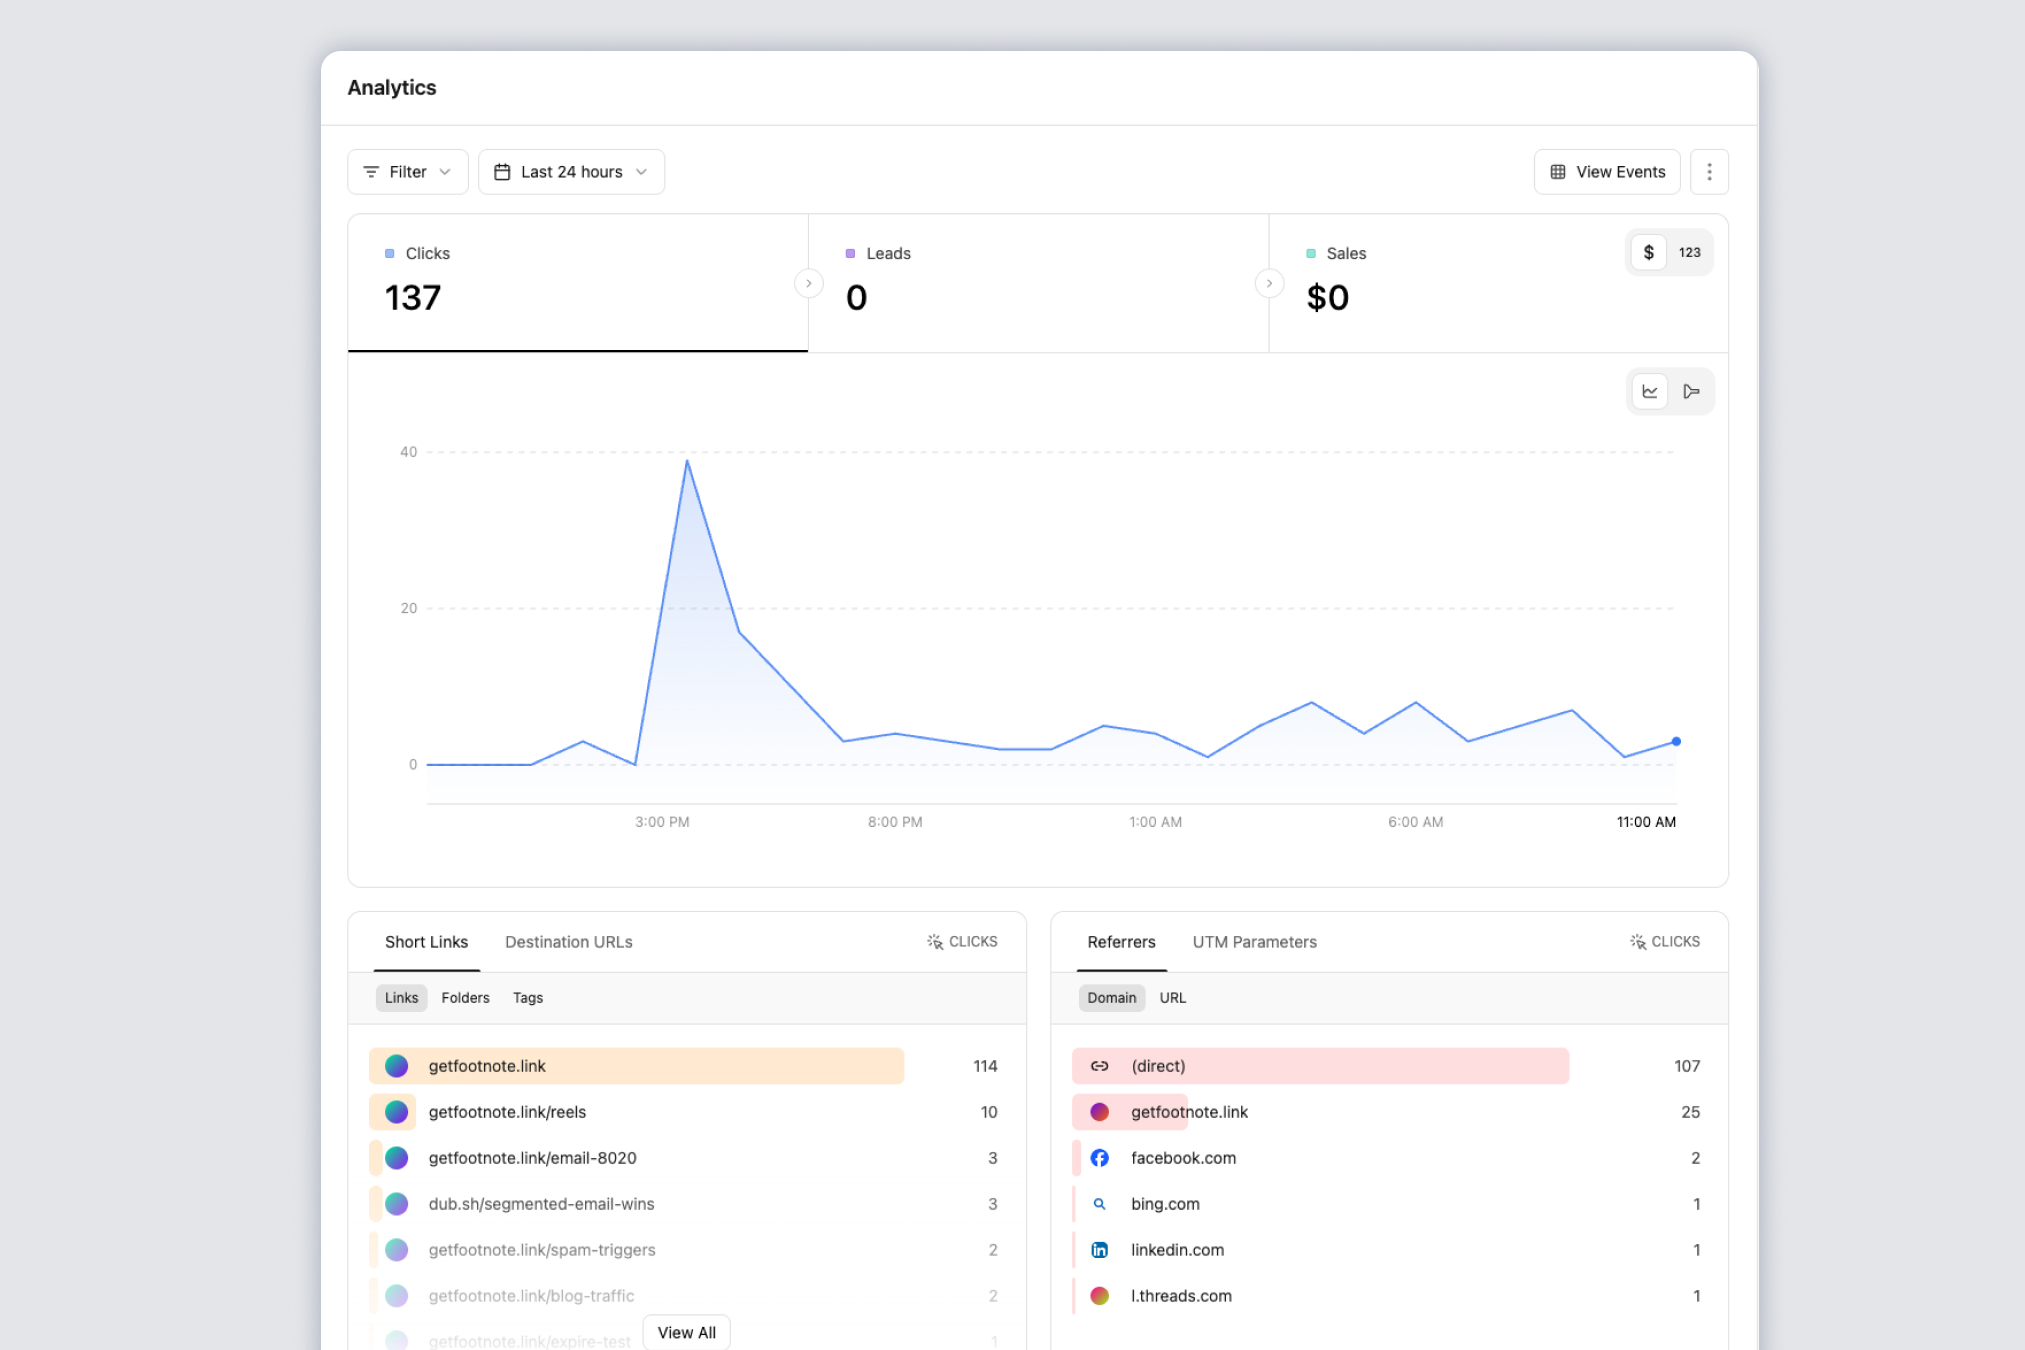The image size is (2025, 1350).
Task: Switch to Destination URLs tab
Action: pos(568,942)
